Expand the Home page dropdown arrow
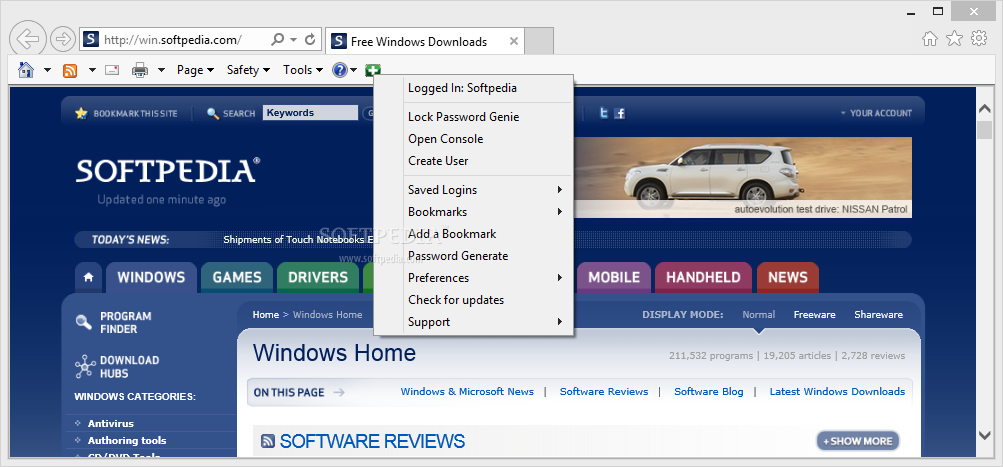This screenshot has width=1003, height=467. pyautogui.click(x=47, y=70)
